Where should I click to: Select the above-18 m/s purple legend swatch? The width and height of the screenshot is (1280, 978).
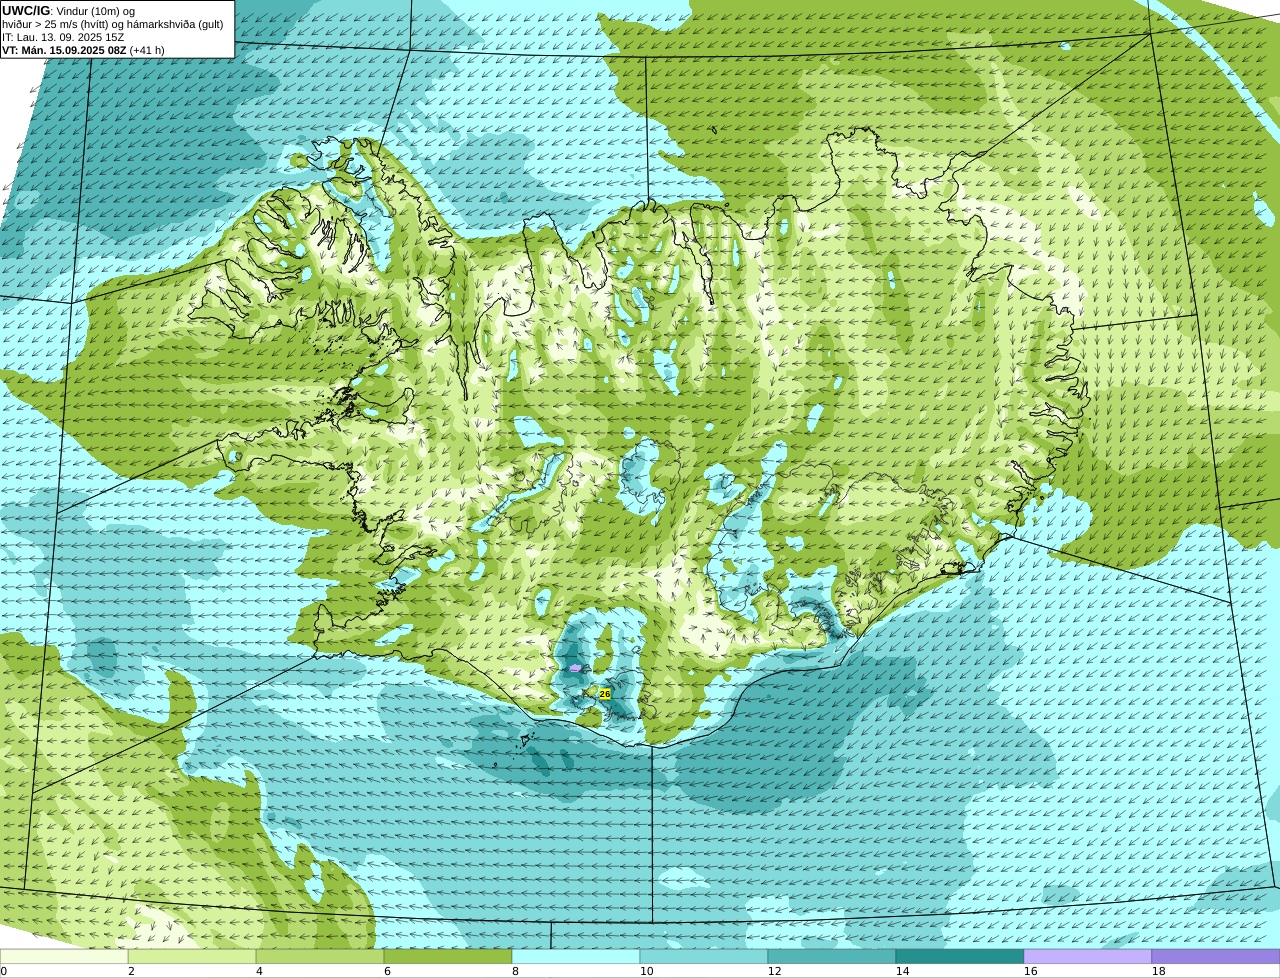click(x=1216, y=956)
